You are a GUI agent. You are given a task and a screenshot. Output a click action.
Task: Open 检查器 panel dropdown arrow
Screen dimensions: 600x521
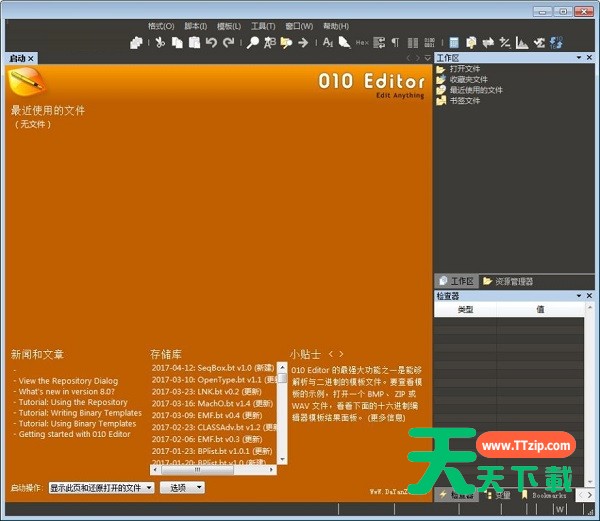click(x=579, y=296)
